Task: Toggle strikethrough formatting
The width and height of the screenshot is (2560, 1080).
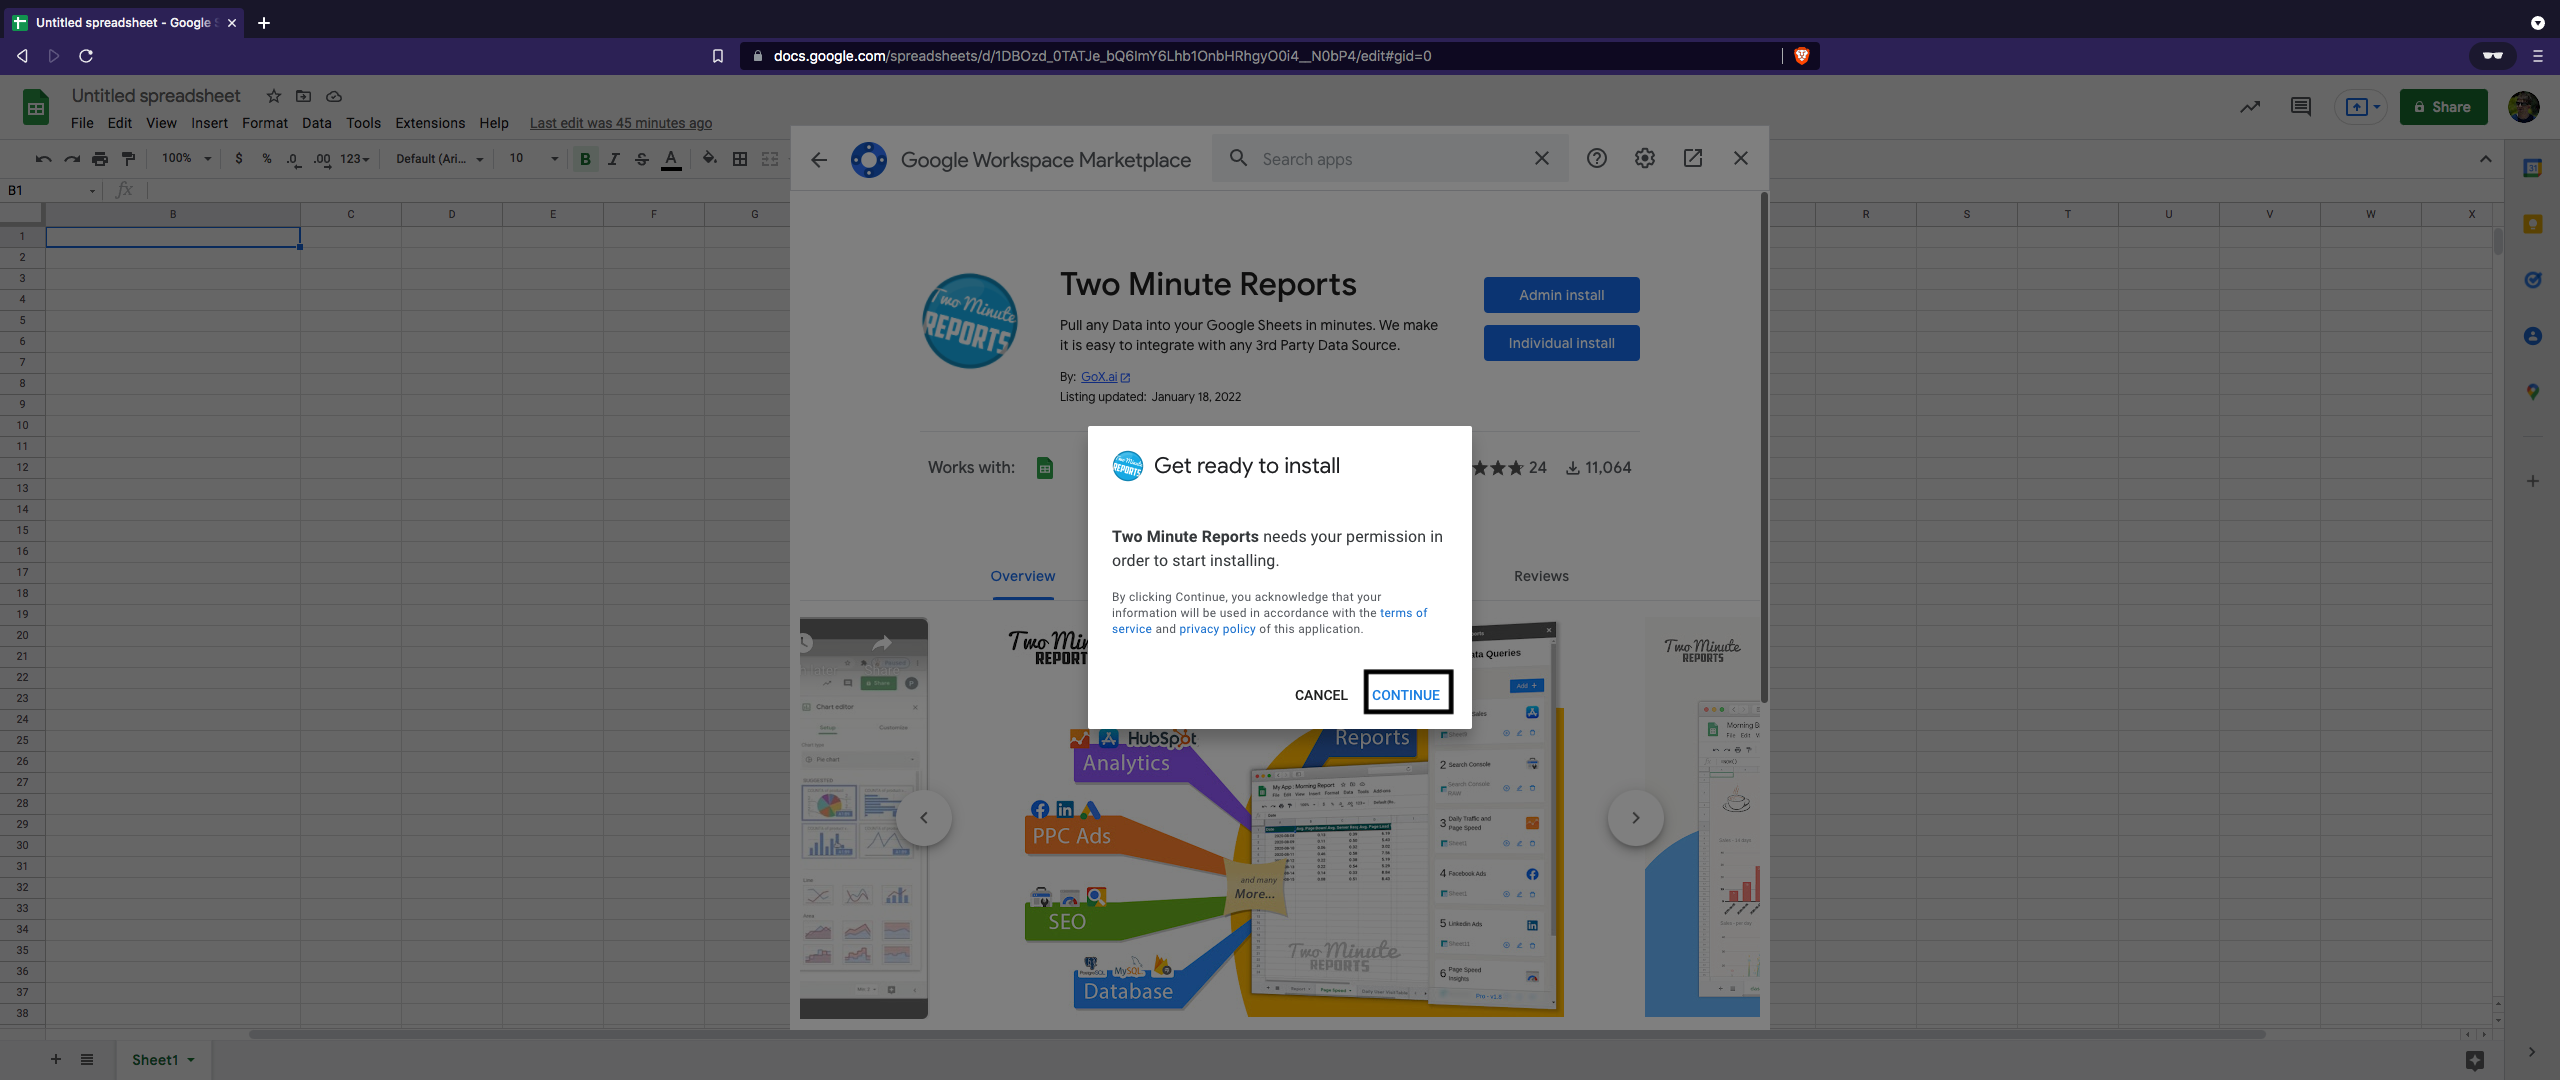Action: (642, 159)
